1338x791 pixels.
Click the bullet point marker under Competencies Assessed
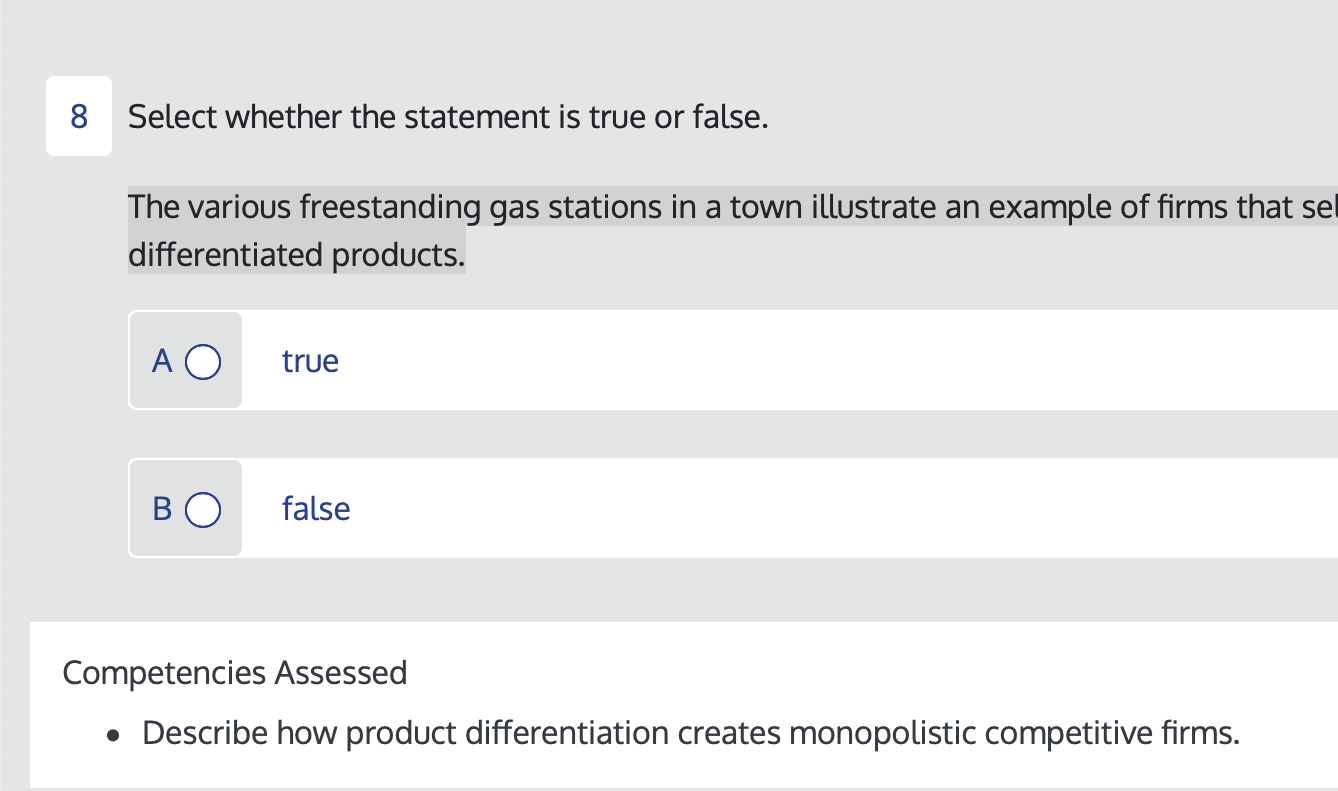[112, 733]
